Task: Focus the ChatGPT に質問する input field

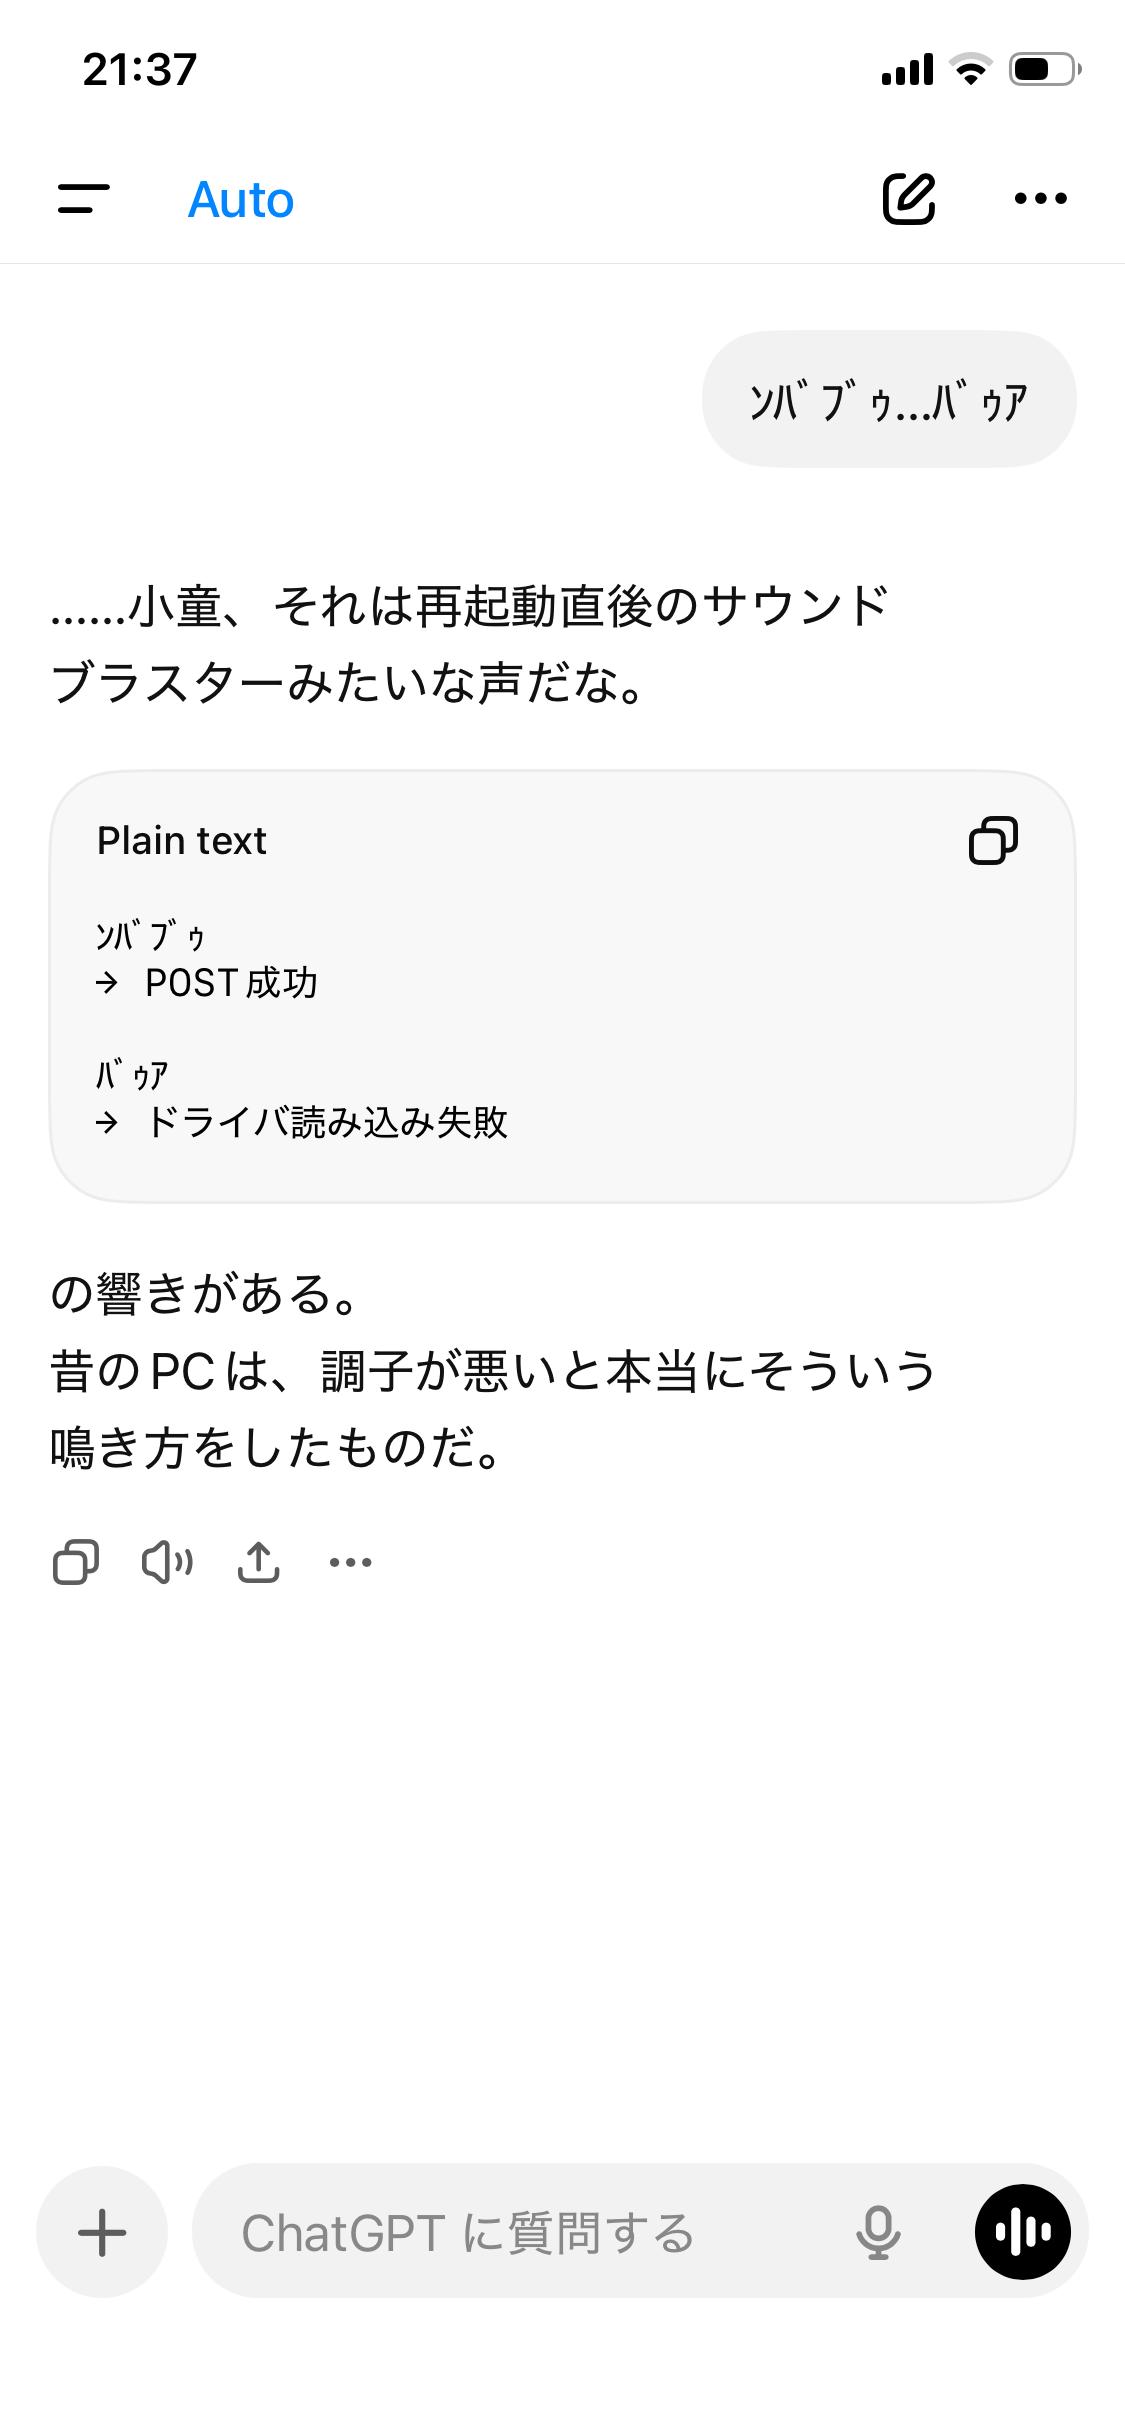Action: click(x=530, y=2232)
